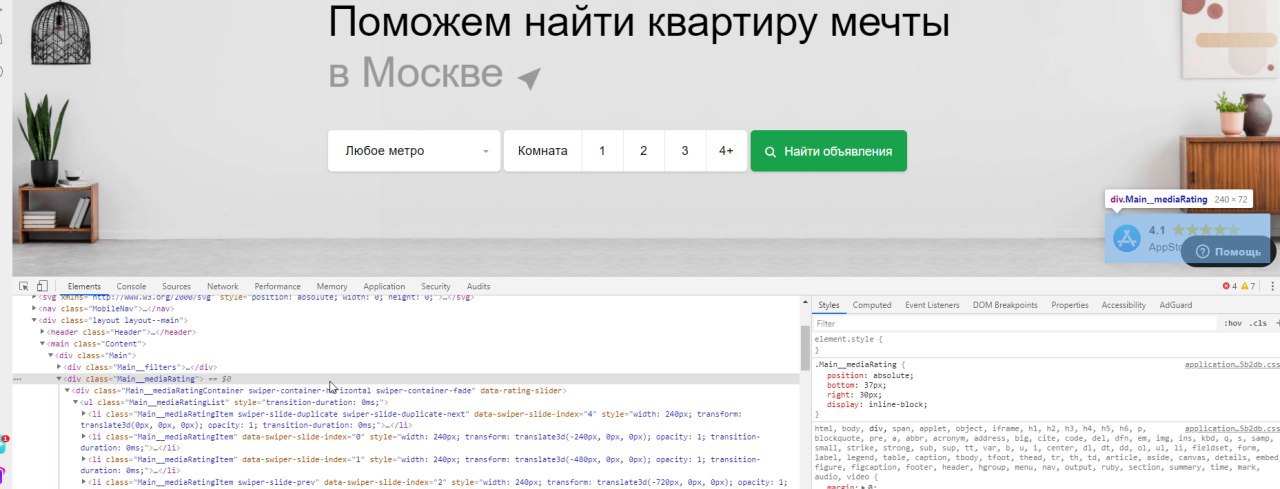The height and width of the screenshot is (489, 1280).
Task: Click the Помощь help button
Action: [x=1229, y=252]
